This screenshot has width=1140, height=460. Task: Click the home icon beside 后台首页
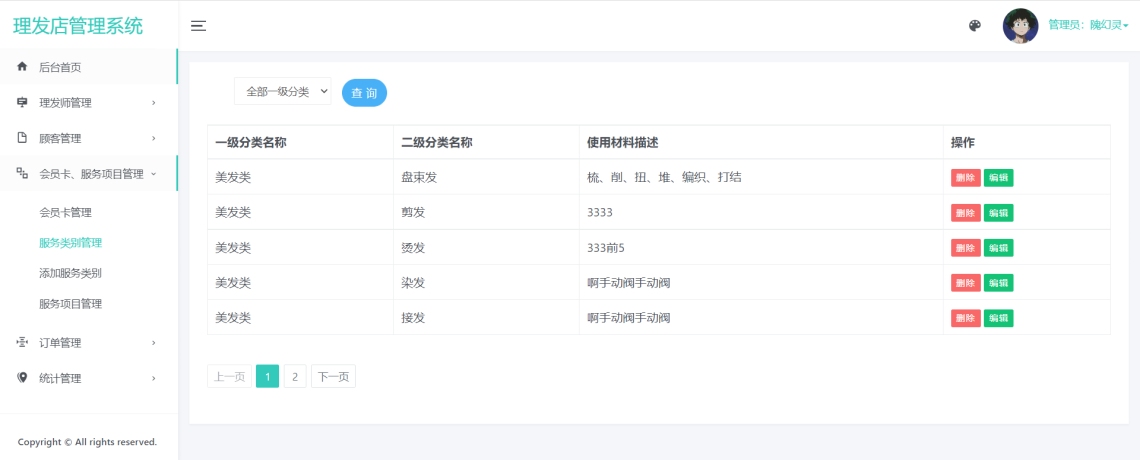coord(22,67)
